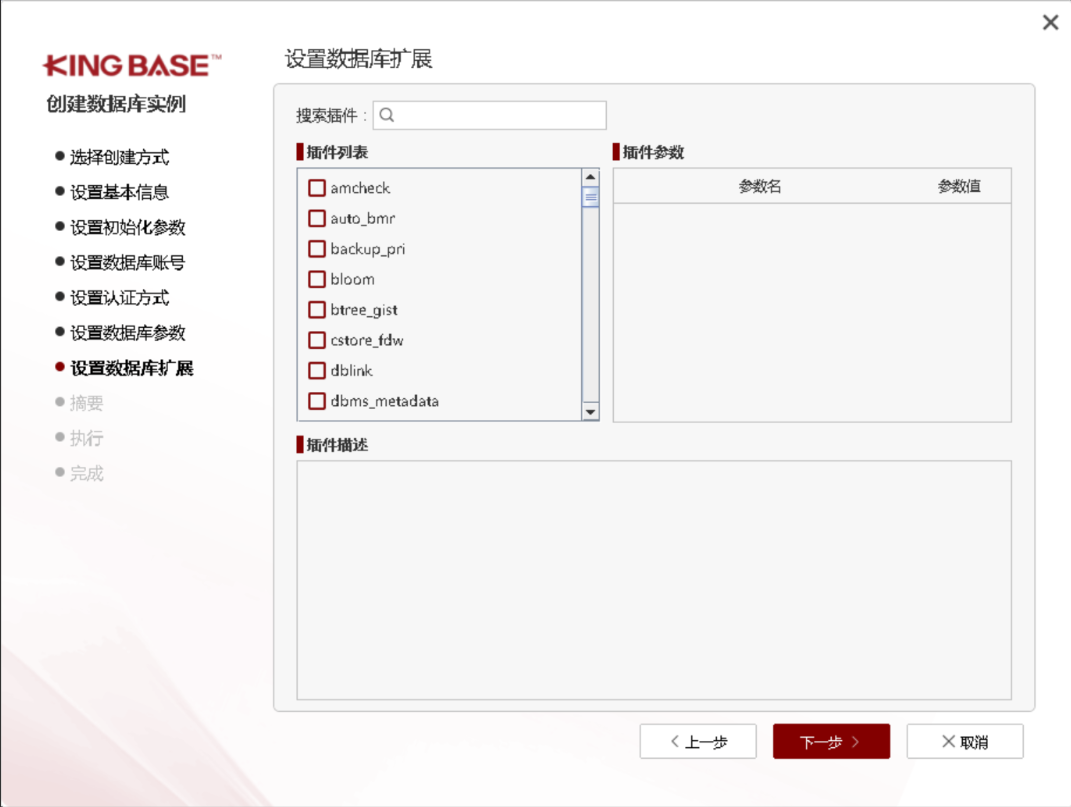Click the bloom list label
This screenshot has width=1071, height=807.
(352, 279)
